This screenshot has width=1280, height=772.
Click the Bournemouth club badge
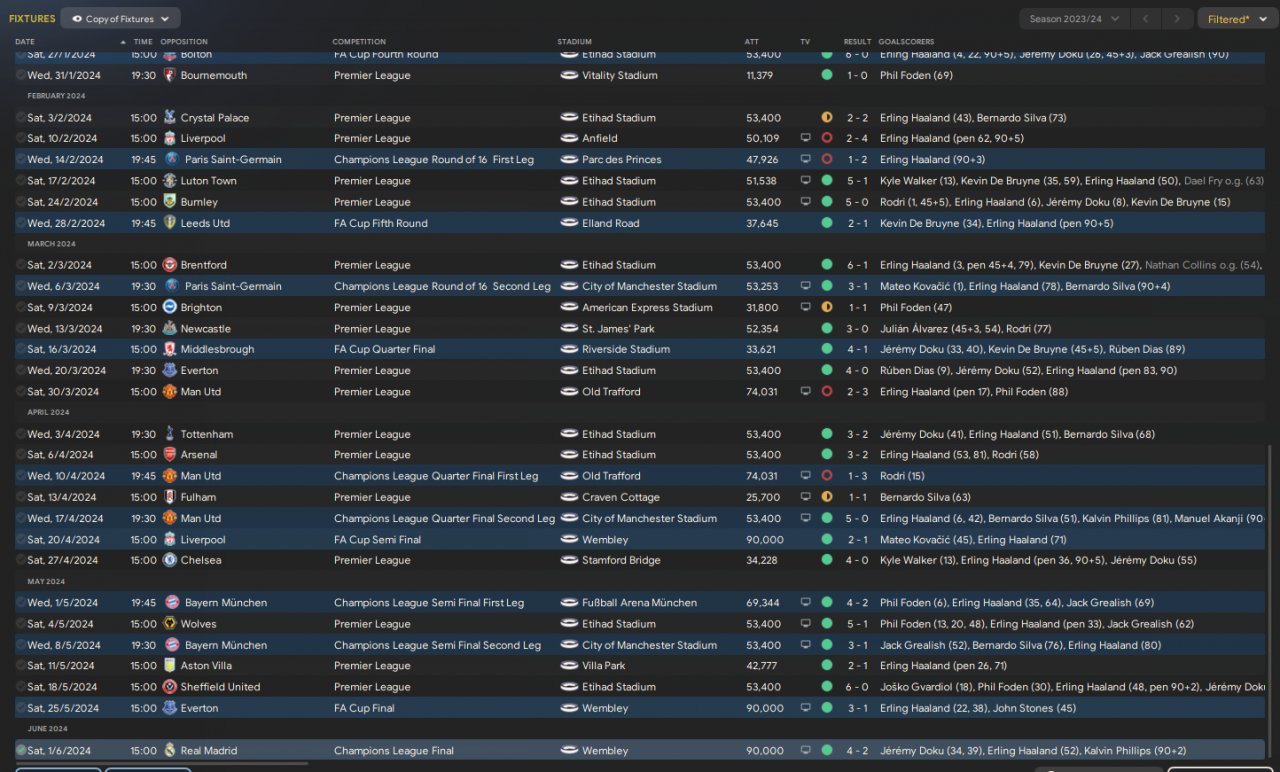point(169,75)
